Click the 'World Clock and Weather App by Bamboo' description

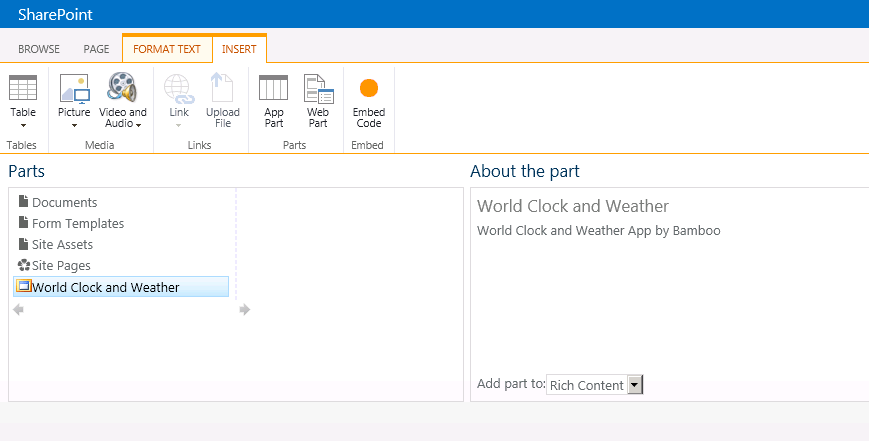pyautogui.click(x=599, y=230)
